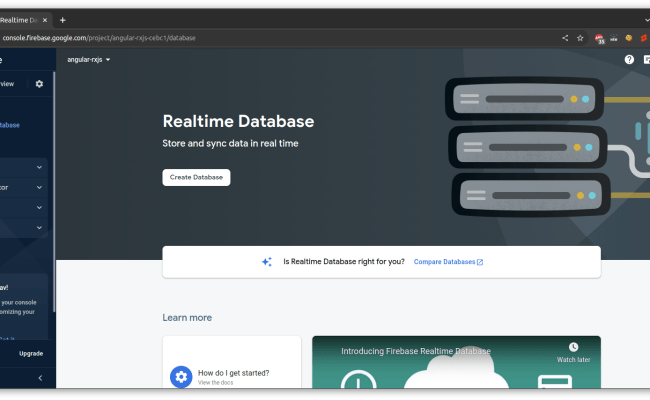Image resolution: width=650 pixels, height=400 pixels.
Task: Open the ad blocker extension showing 35
Action: pos(599,39)
